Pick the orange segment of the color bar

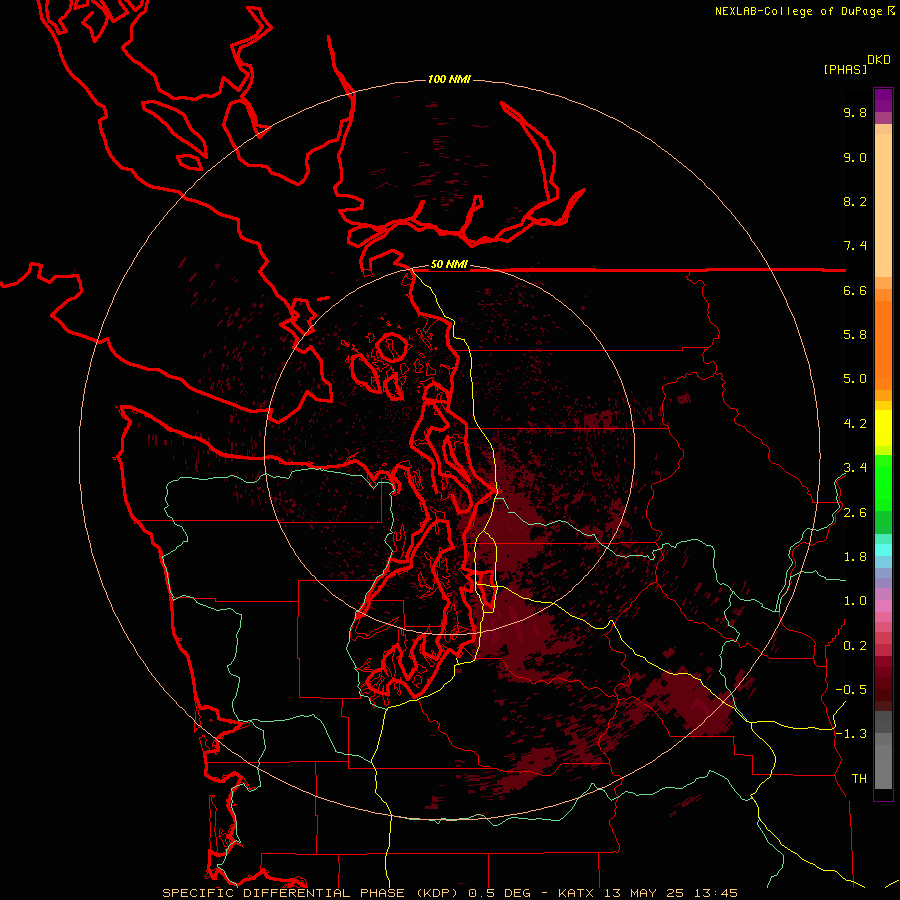[x=883, y=345]
